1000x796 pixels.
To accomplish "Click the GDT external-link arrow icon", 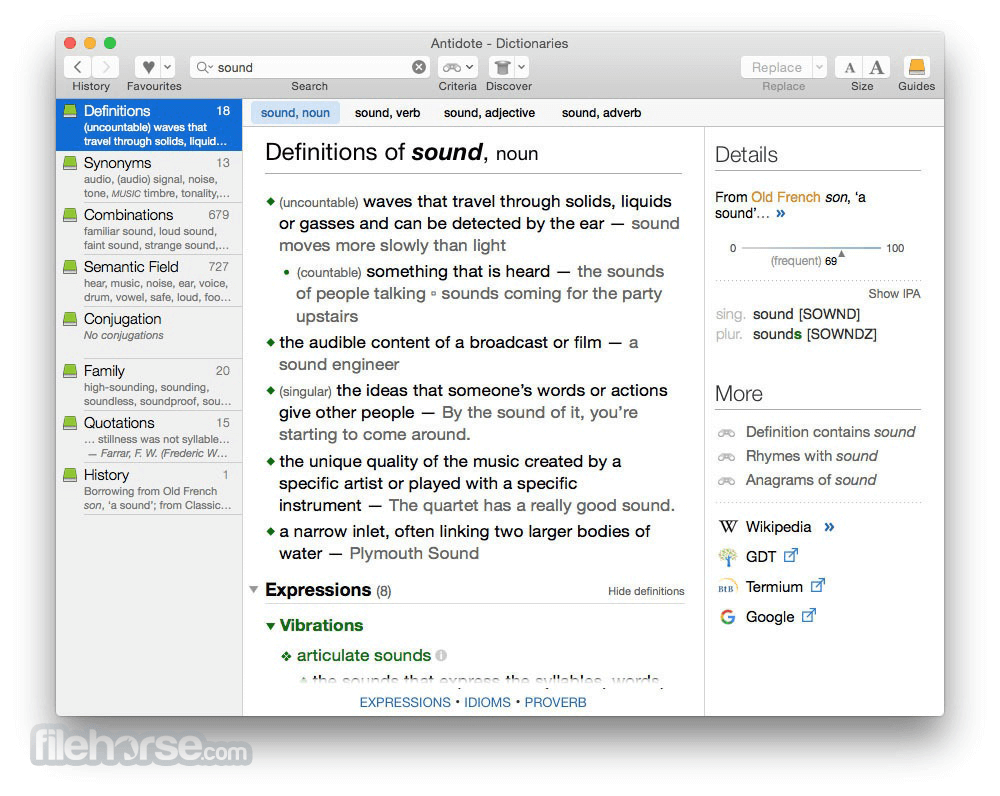I will [791, 556].
